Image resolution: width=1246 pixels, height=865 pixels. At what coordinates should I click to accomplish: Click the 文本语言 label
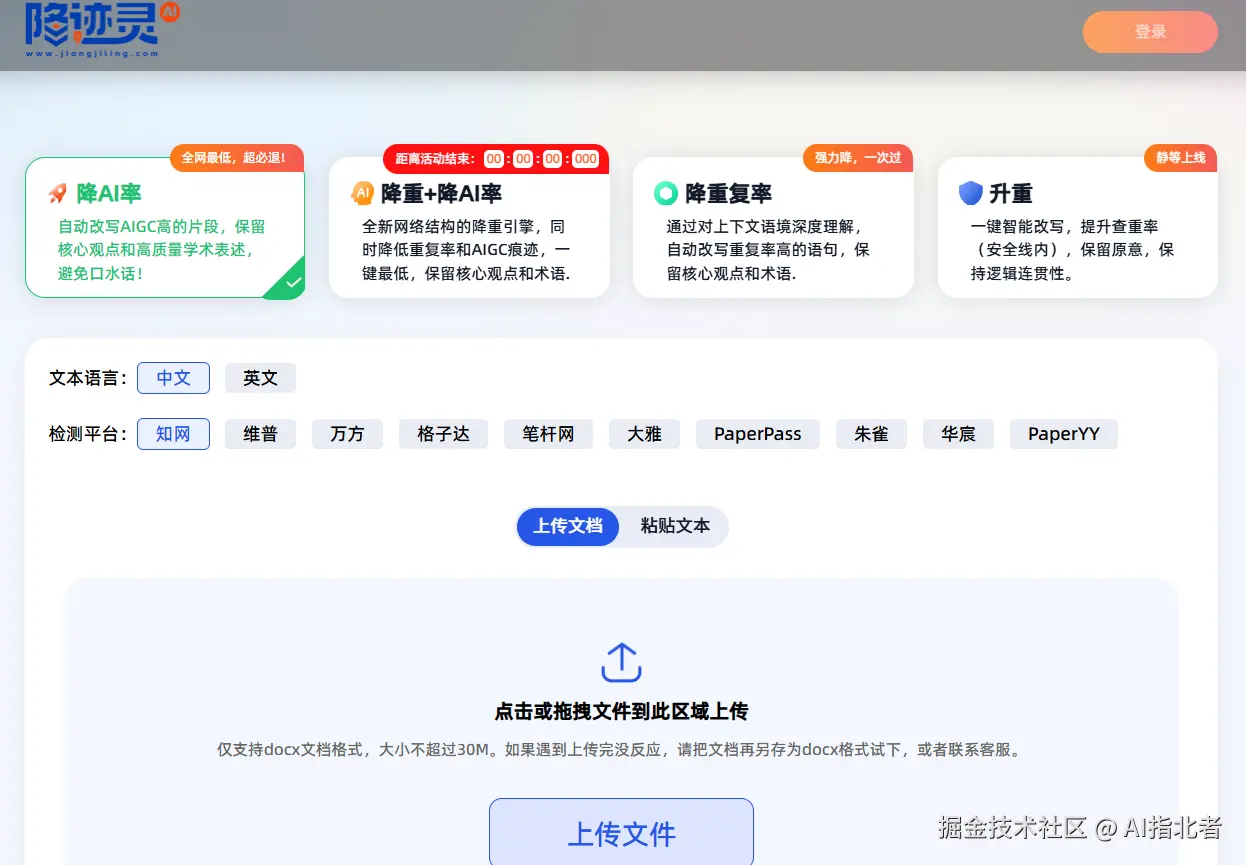coord(88,378)
